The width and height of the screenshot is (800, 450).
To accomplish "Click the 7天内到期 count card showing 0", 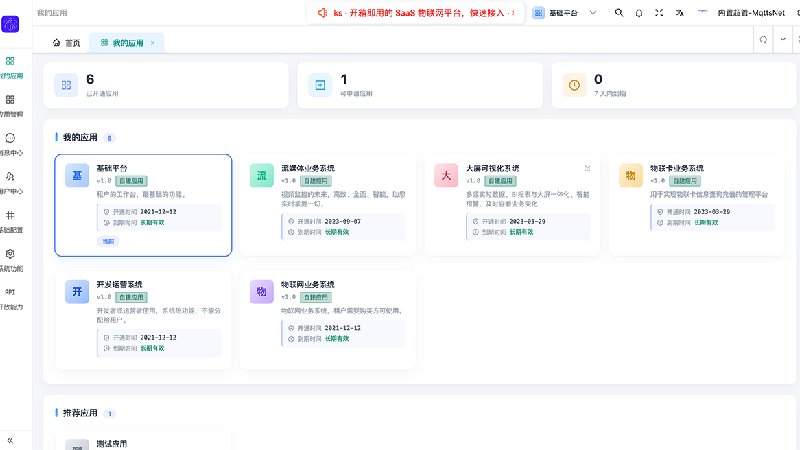I will (674, 85).
